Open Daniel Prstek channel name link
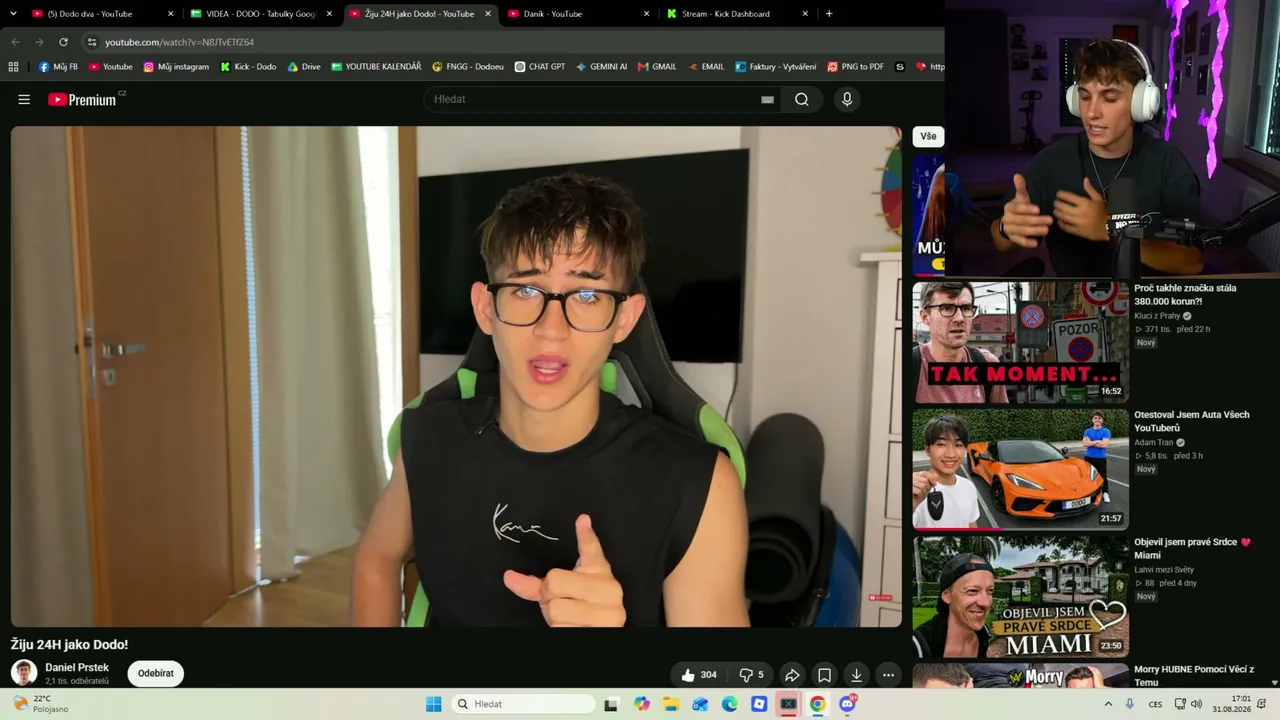Screen dimensions: 1280x720 [x=77, y=667]
